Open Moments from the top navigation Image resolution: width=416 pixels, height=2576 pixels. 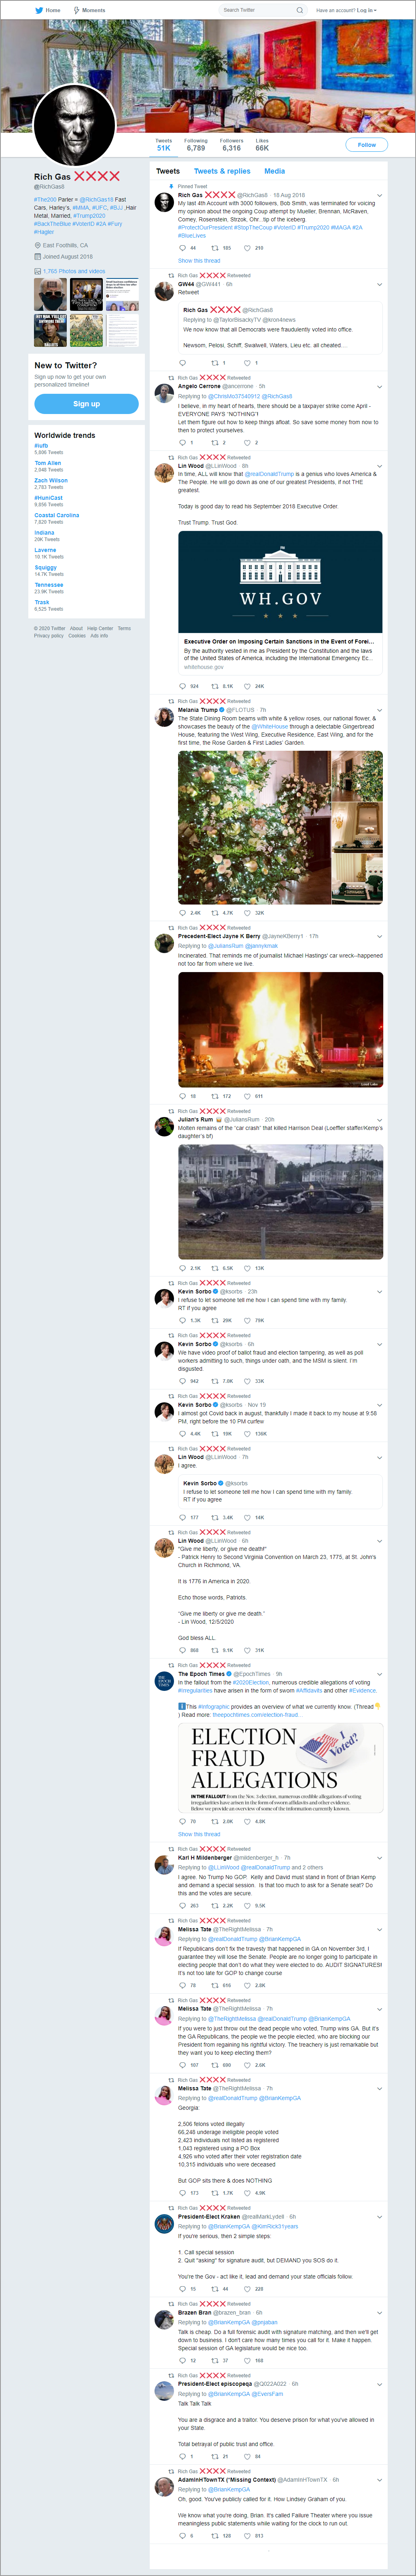tap(89, 10)
